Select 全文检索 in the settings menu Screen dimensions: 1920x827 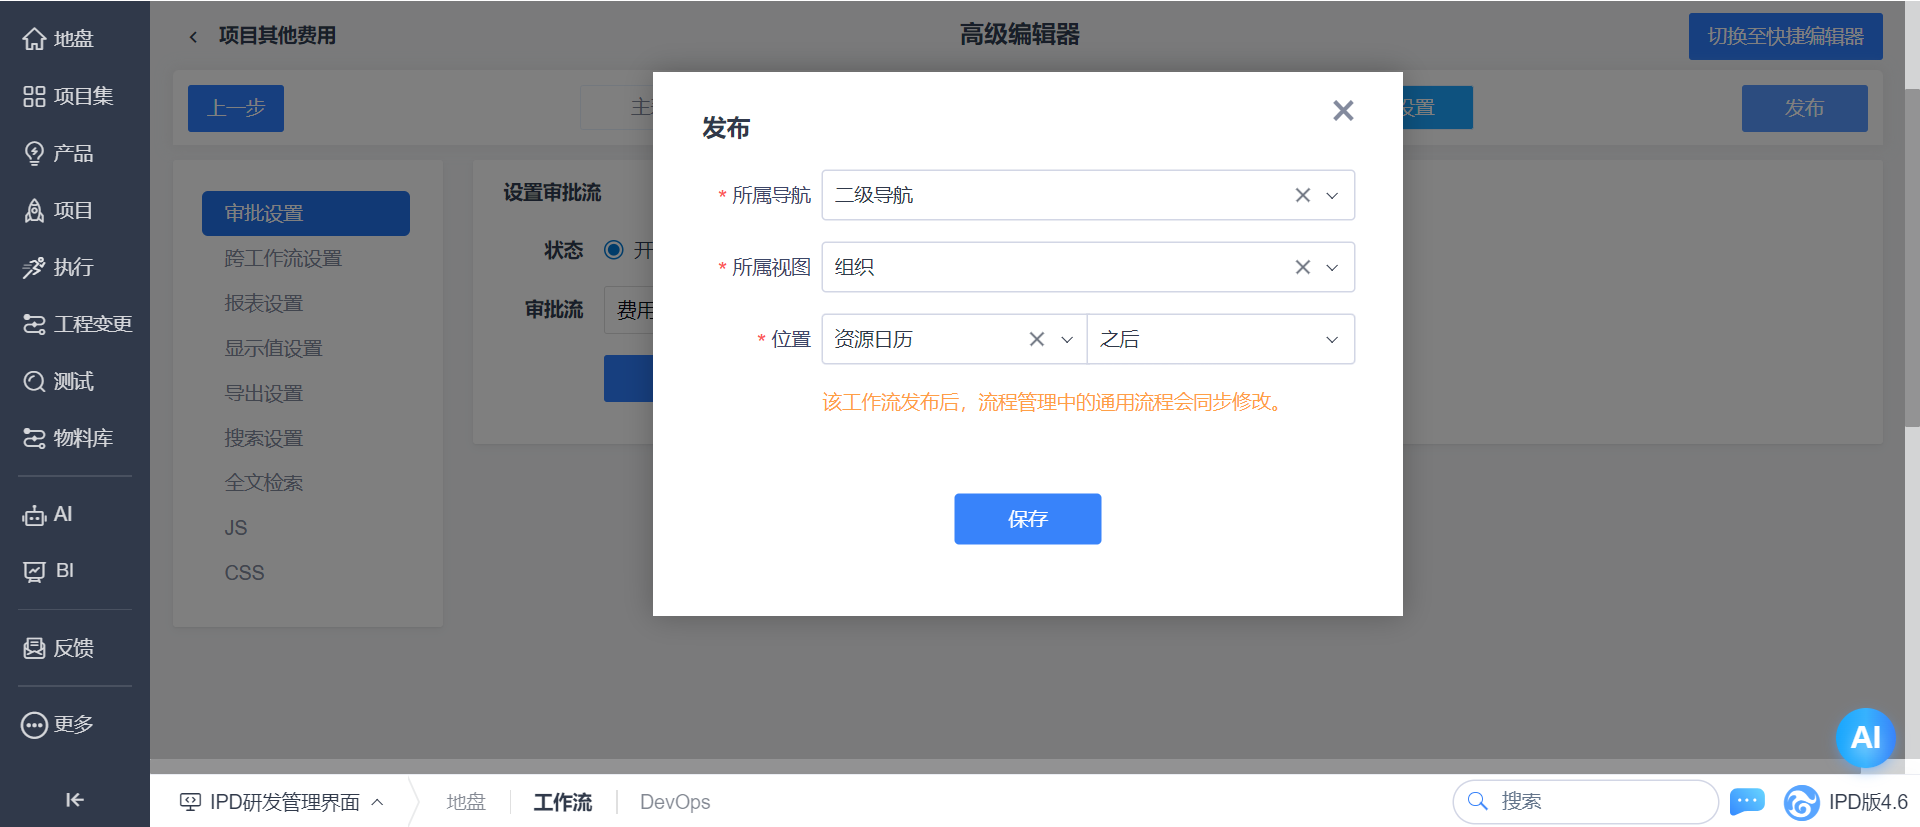[x=264, y=482]
